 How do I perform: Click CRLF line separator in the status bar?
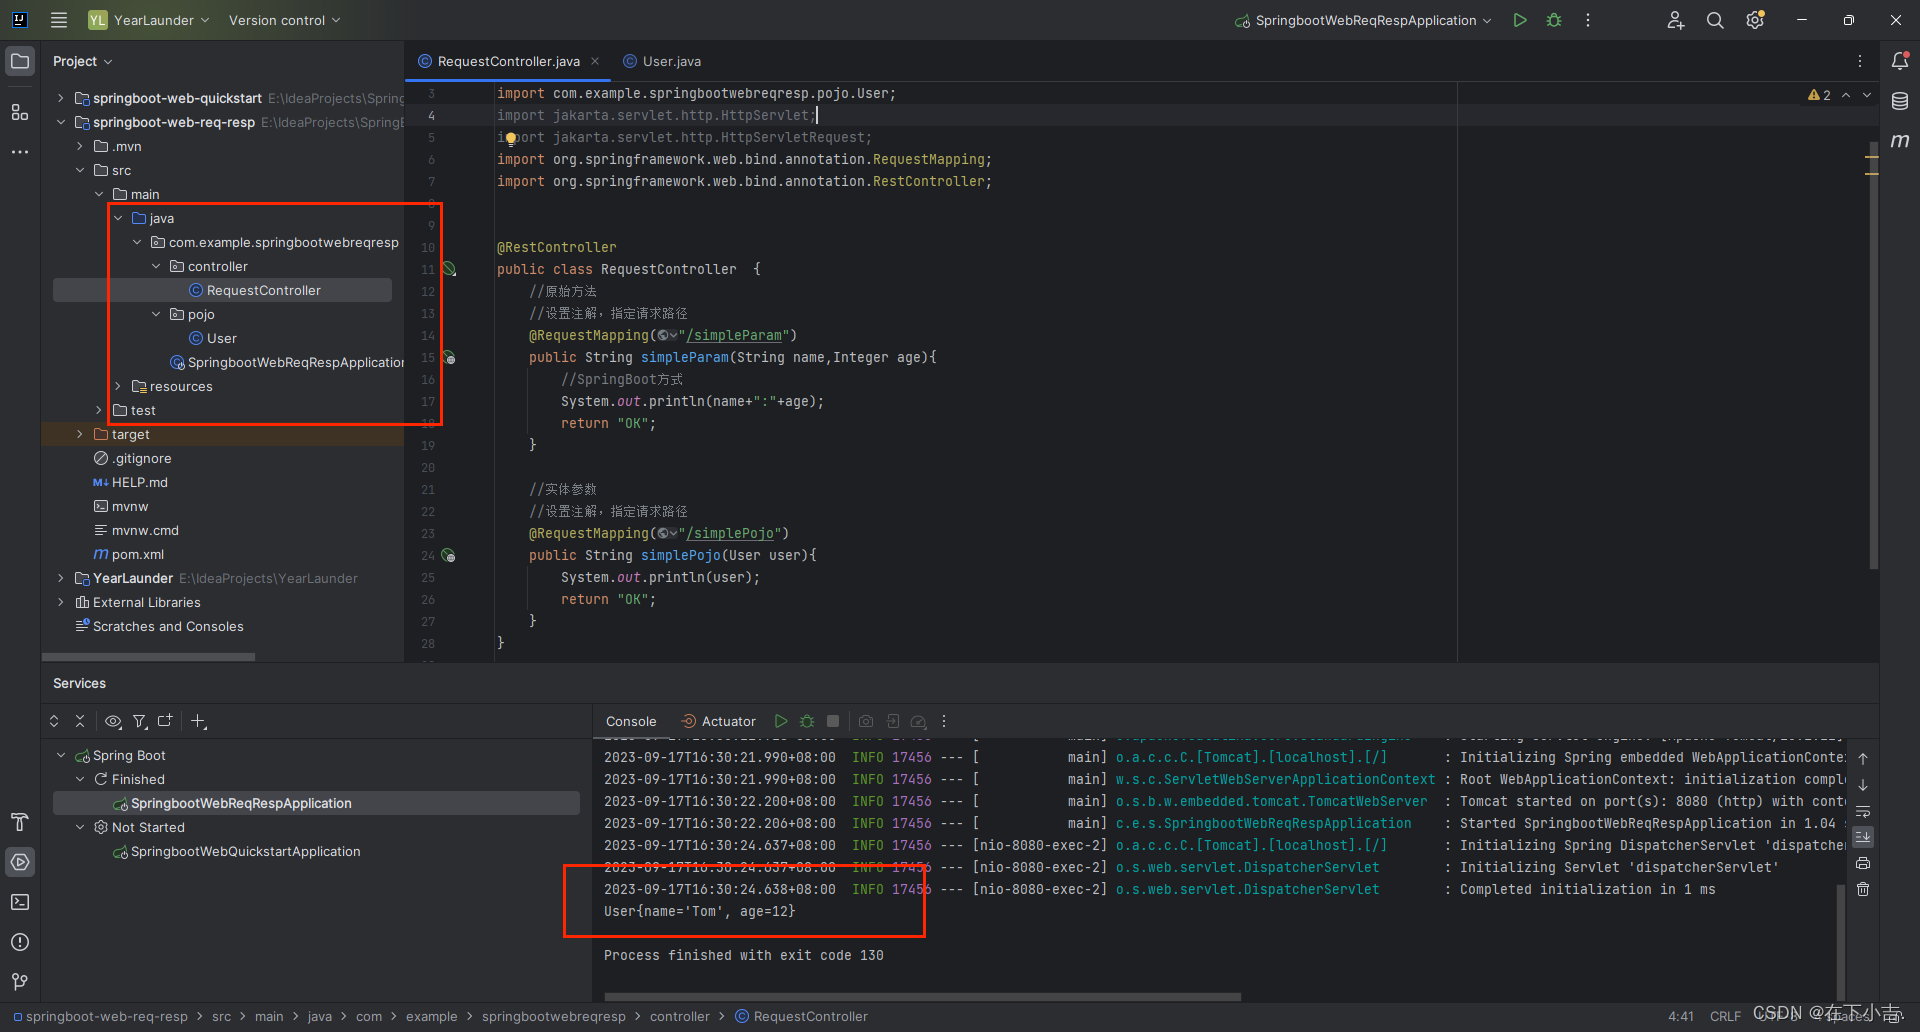click(1725, 1016)
